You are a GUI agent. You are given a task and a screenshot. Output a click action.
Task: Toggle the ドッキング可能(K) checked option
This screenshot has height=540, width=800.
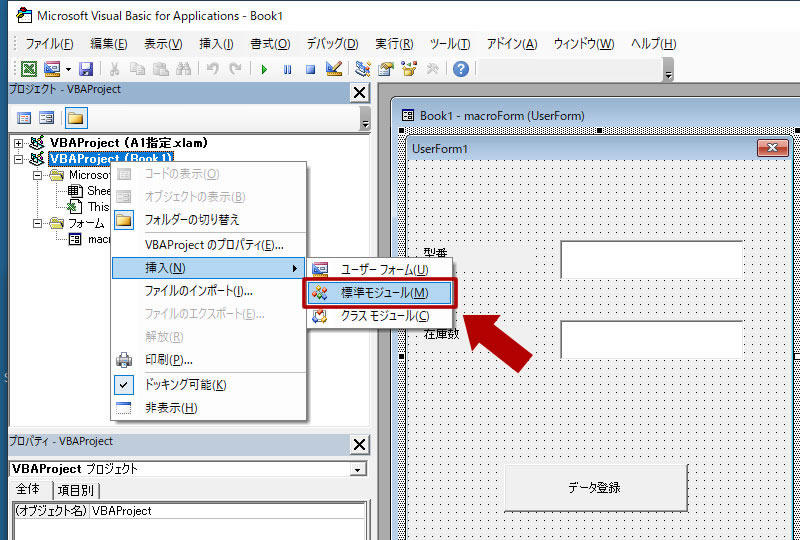pos(208,385)
